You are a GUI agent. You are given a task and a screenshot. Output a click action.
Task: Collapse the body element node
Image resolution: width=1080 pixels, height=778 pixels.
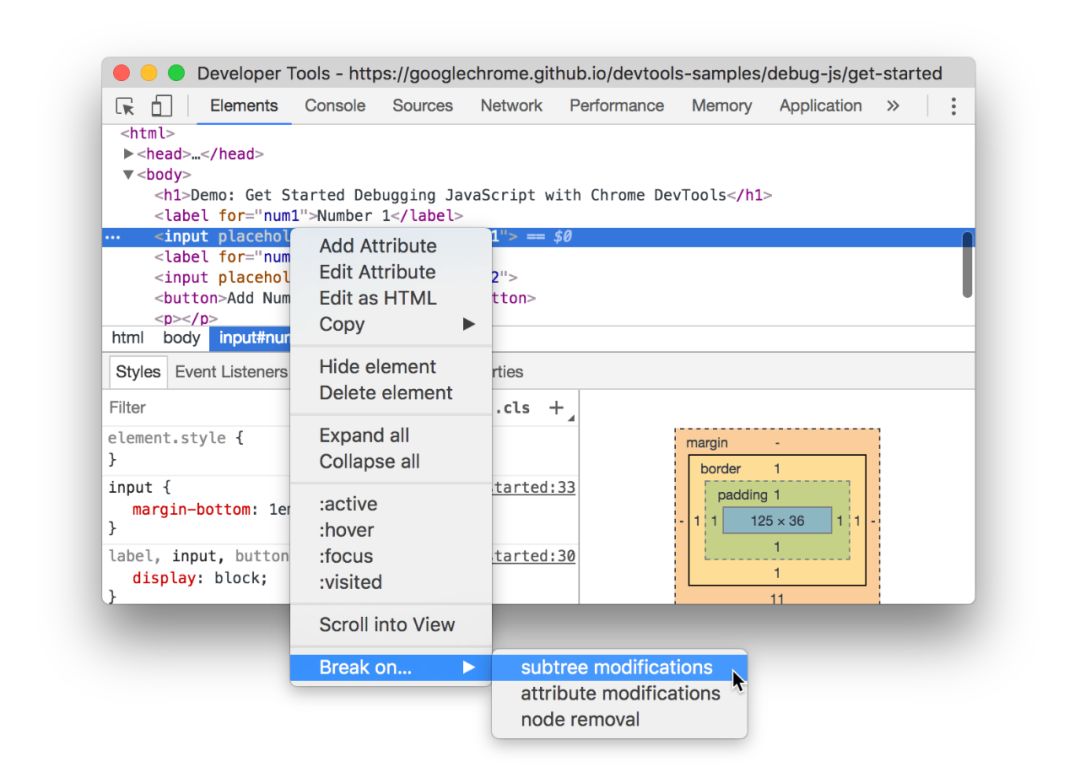(x=128, y=174)
